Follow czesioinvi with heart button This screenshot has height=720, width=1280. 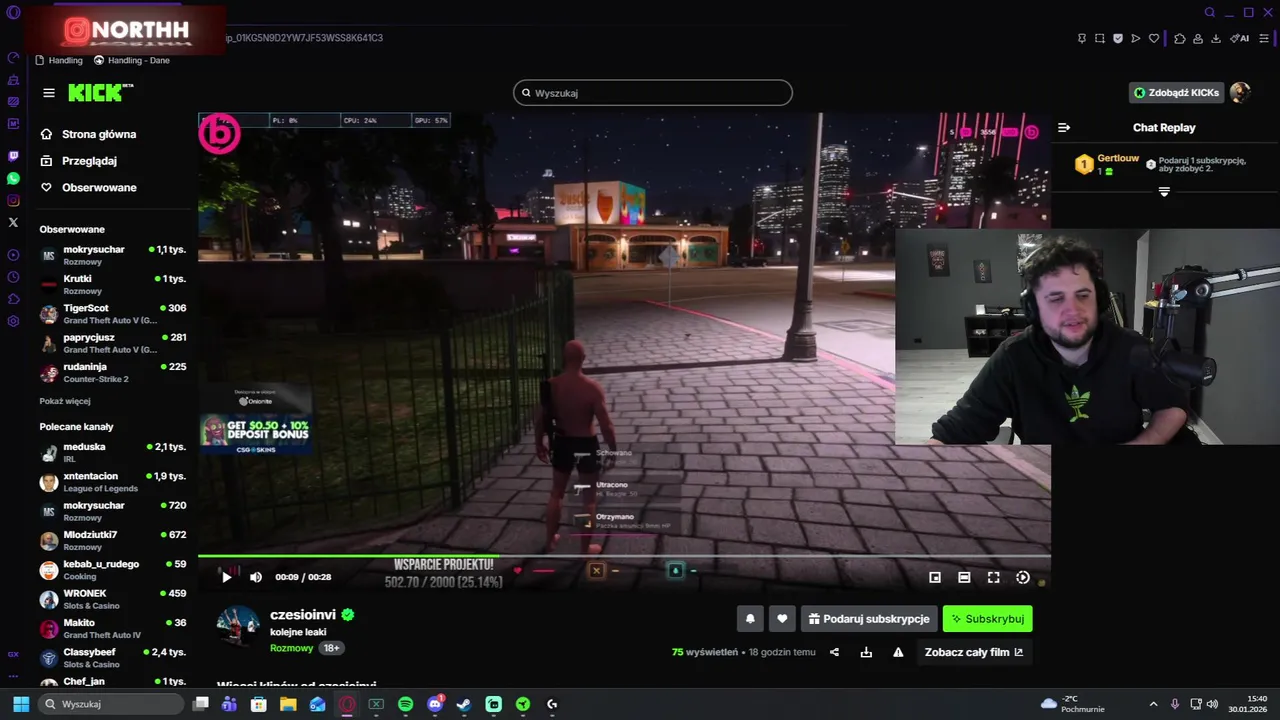(782, 619)
